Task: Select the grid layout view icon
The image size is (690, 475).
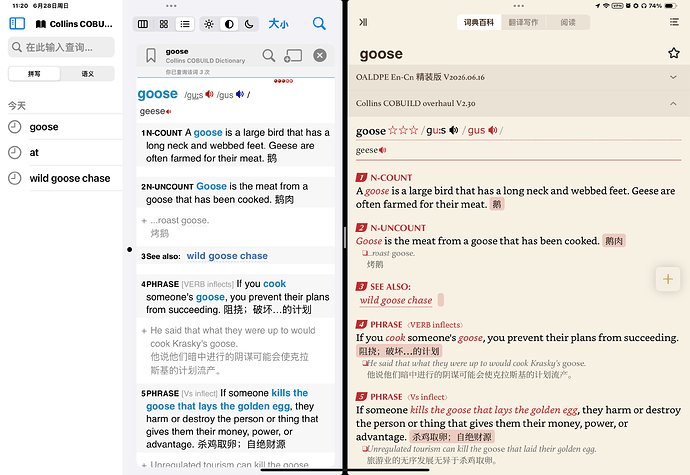Action: coord(164,24)
